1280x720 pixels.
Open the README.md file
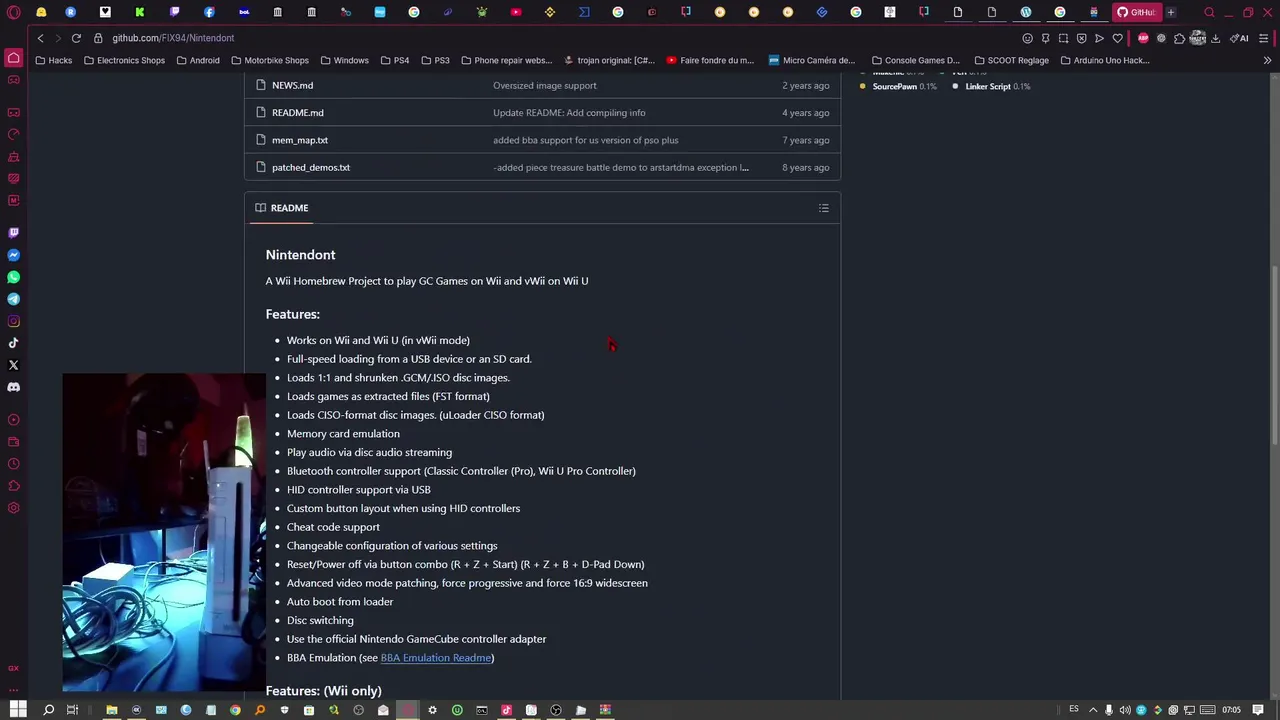[298, 113]
